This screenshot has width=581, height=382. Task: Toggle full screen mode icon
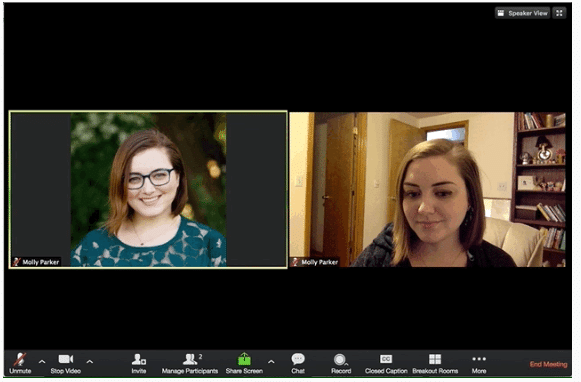[560, 13]
